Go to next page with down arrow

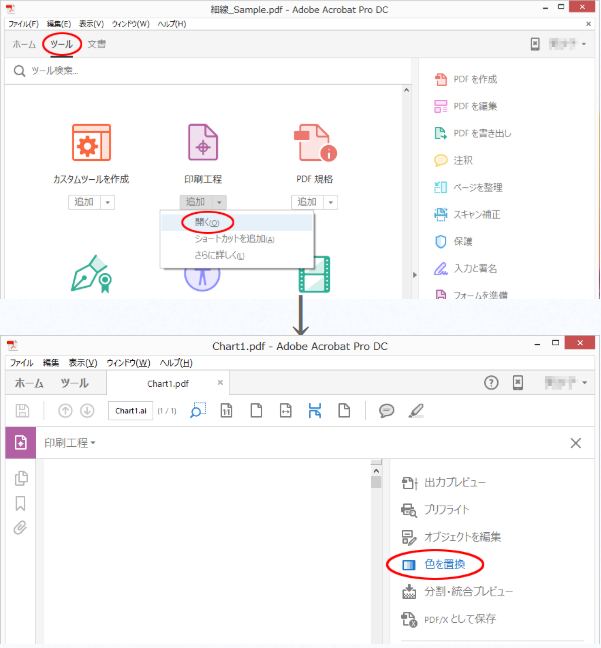87,411
